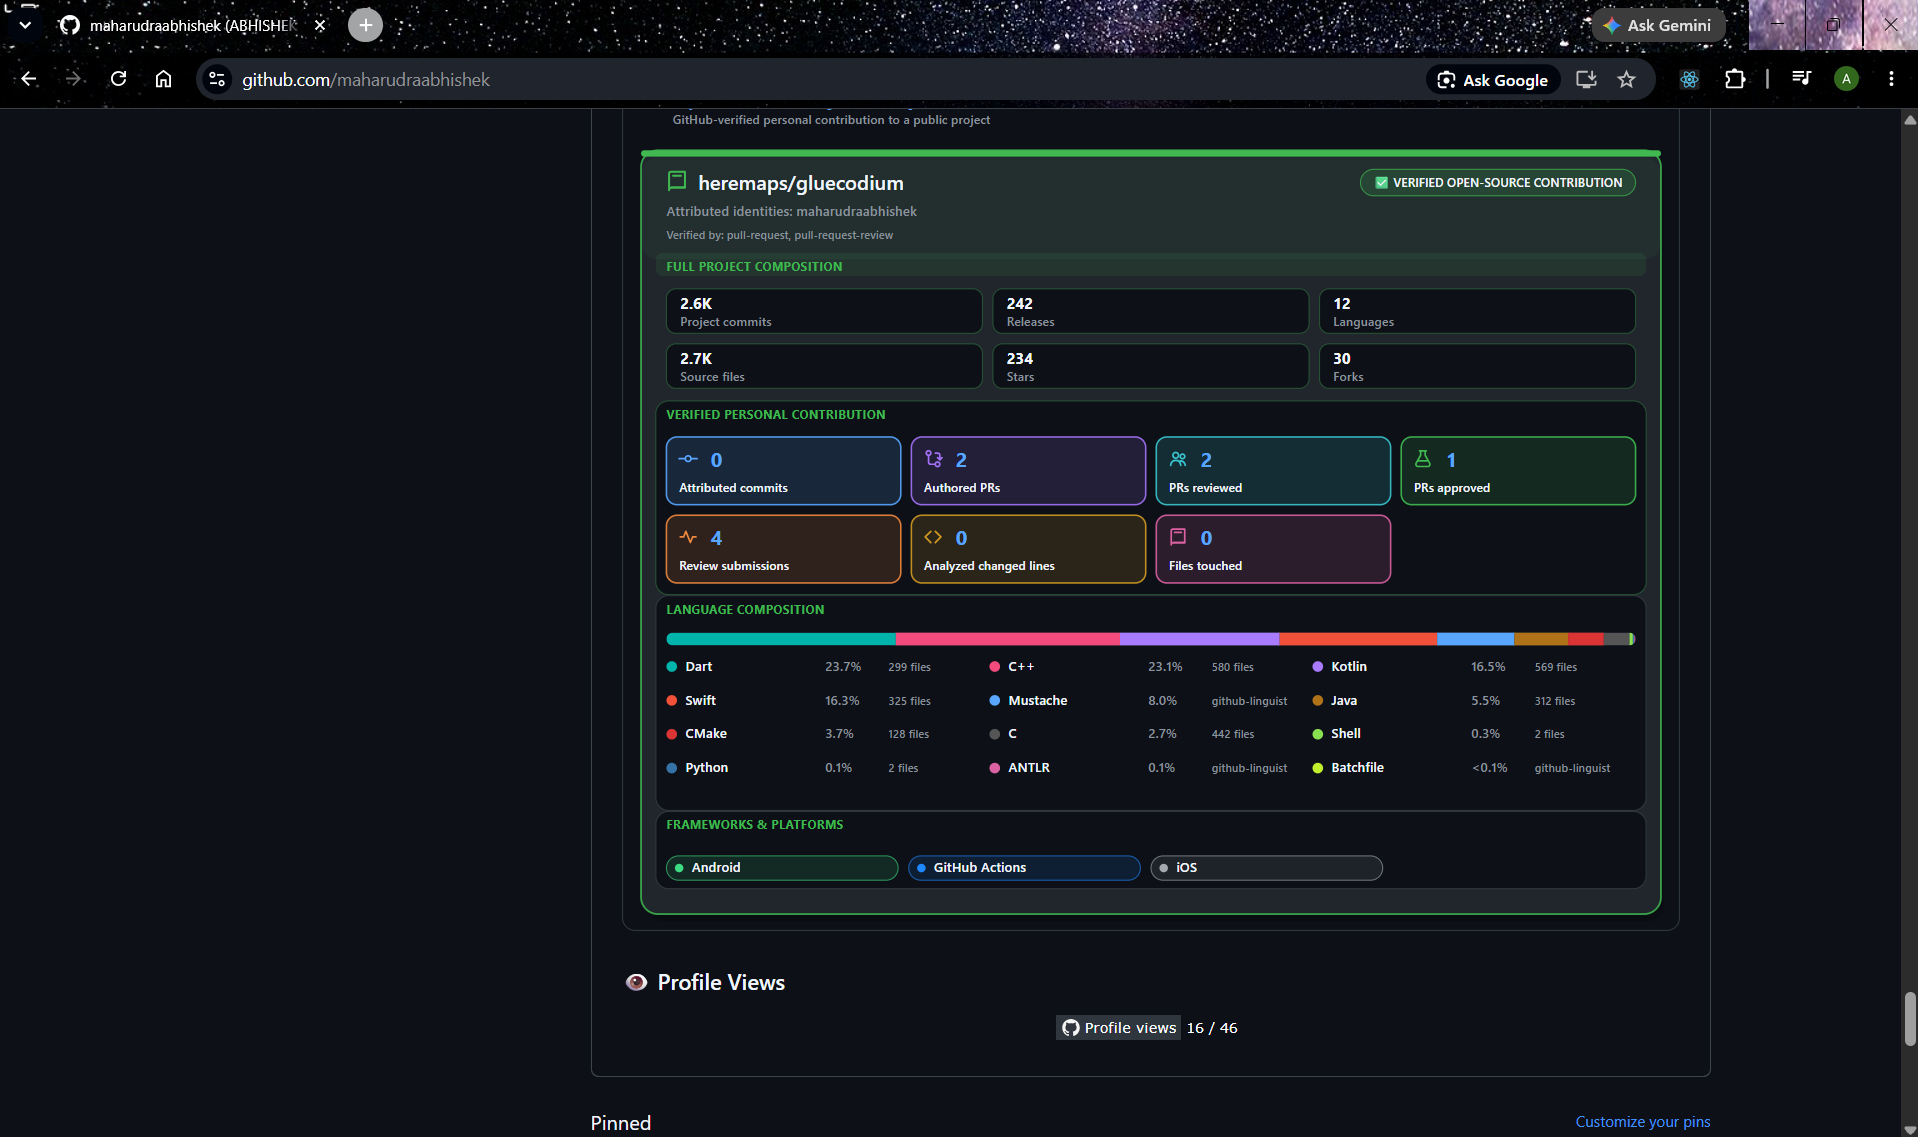Close the maharudraabhishek GitHub tab
The width and height of the screenshot is (1918, 1137).
(320, 25)
